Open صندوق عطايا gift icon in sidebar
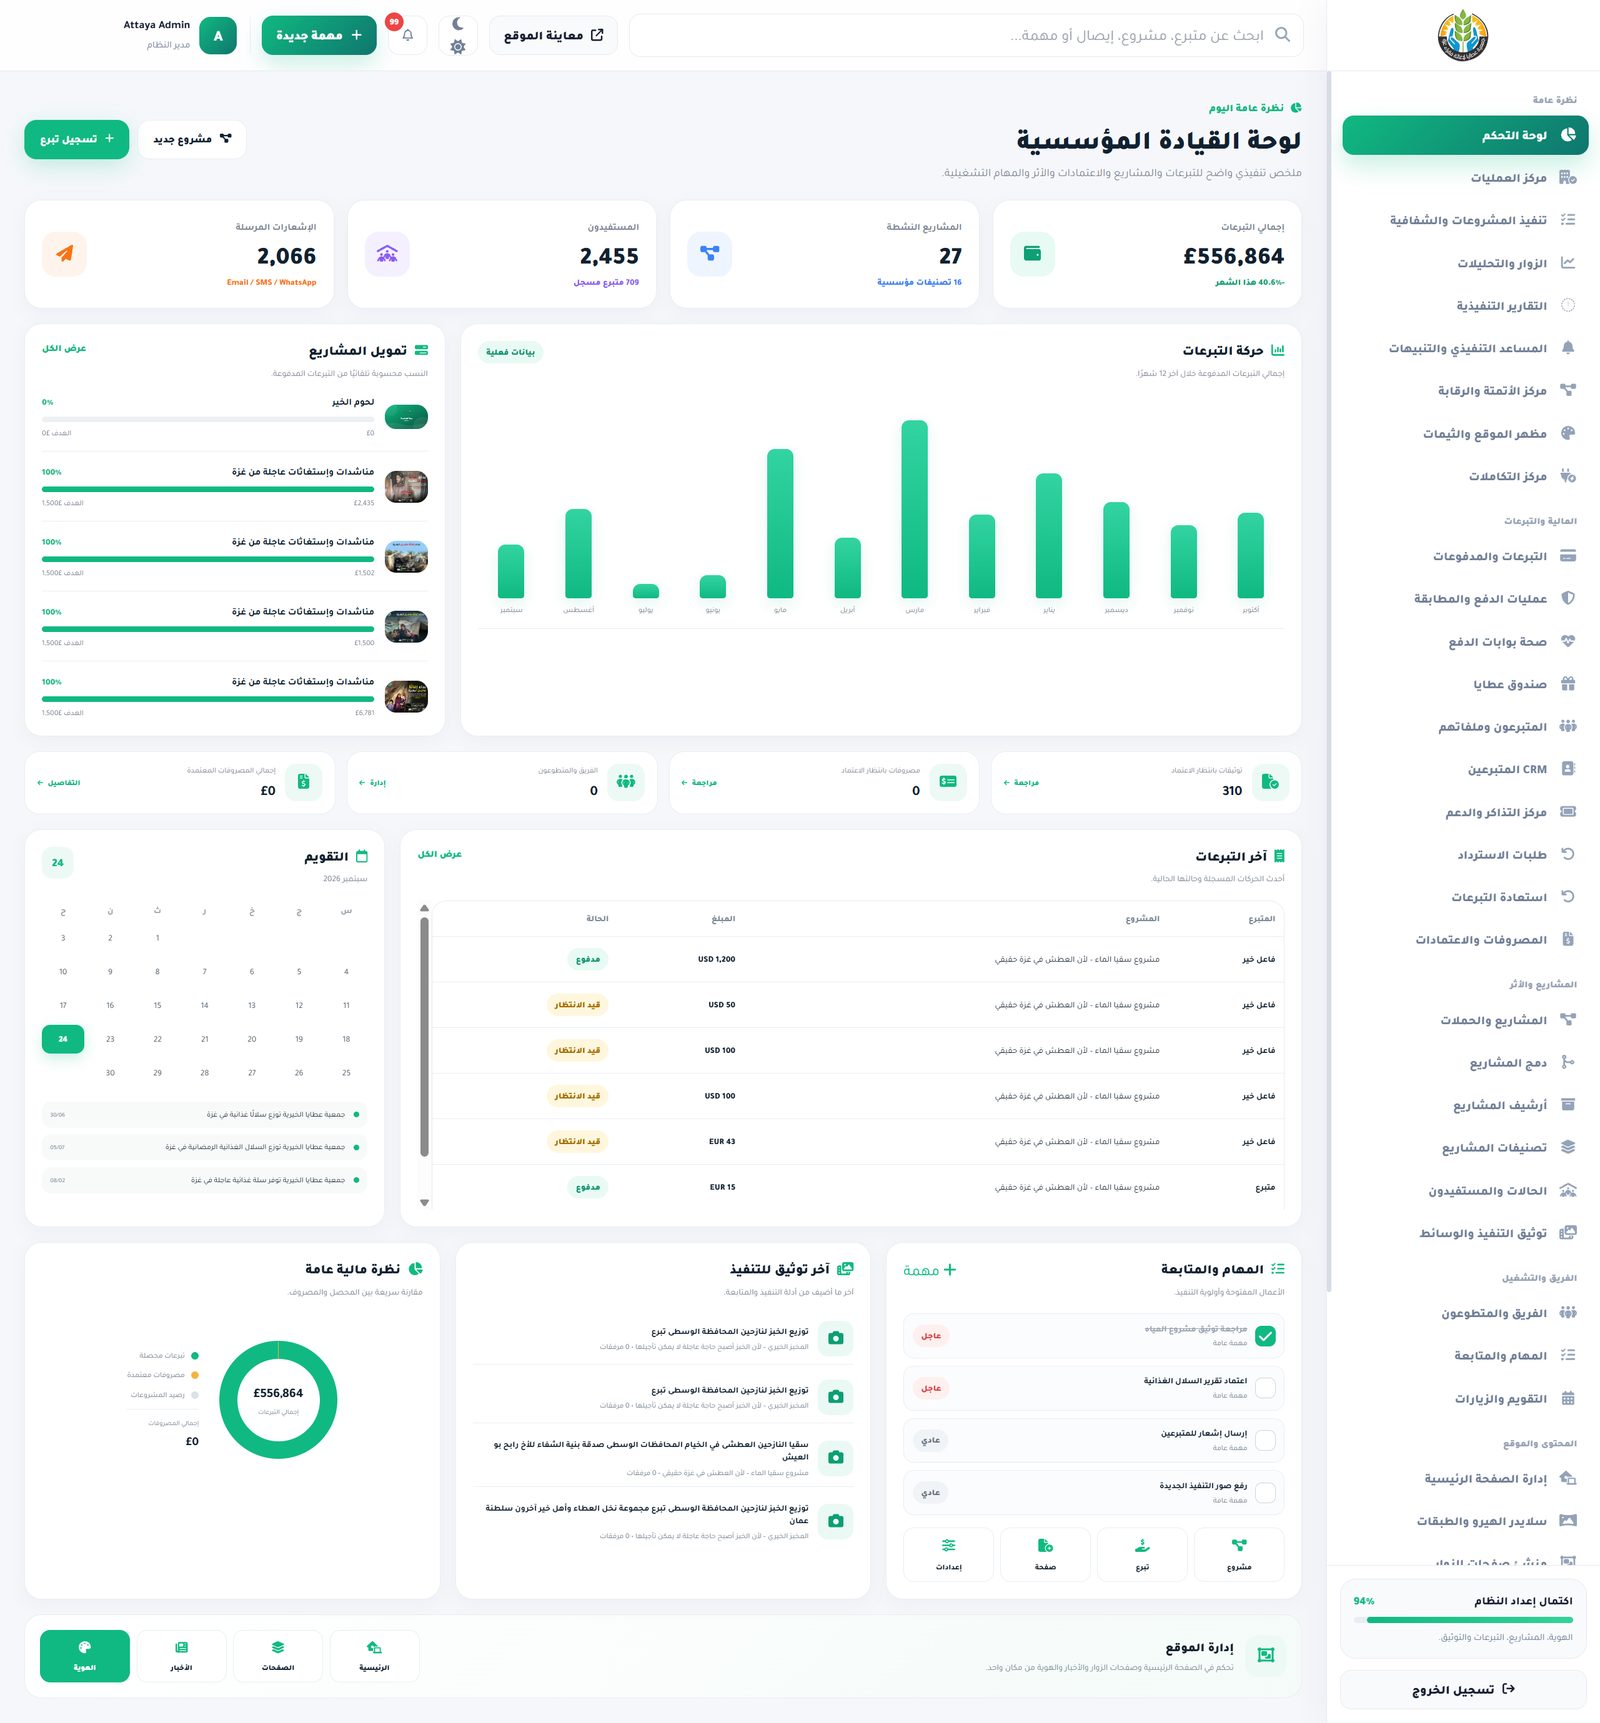This screenshot has width=1600, height=1723. (1568, 684)
